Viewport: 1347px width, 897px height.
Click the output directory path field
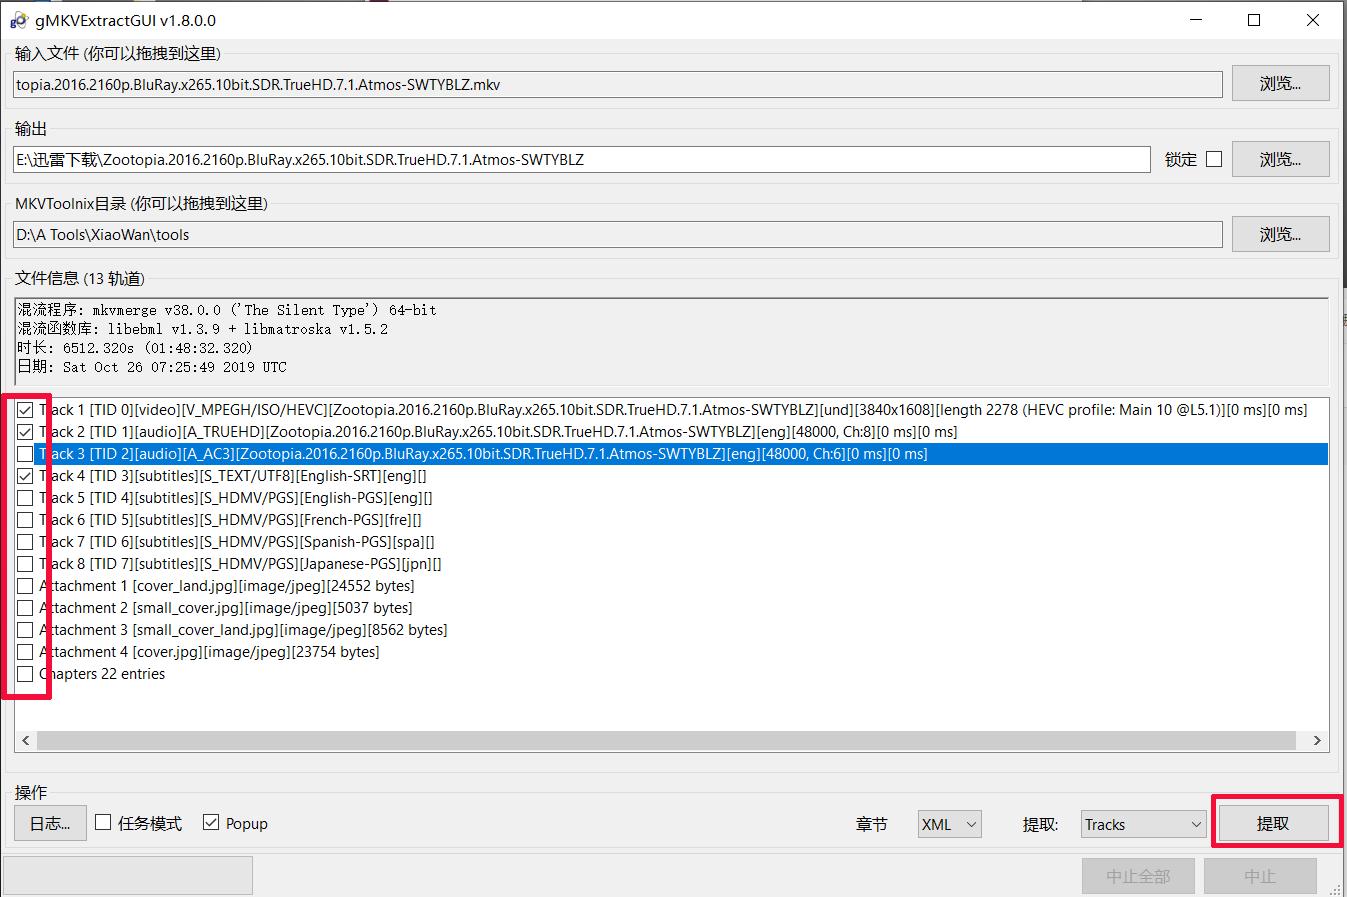(582, 160)
